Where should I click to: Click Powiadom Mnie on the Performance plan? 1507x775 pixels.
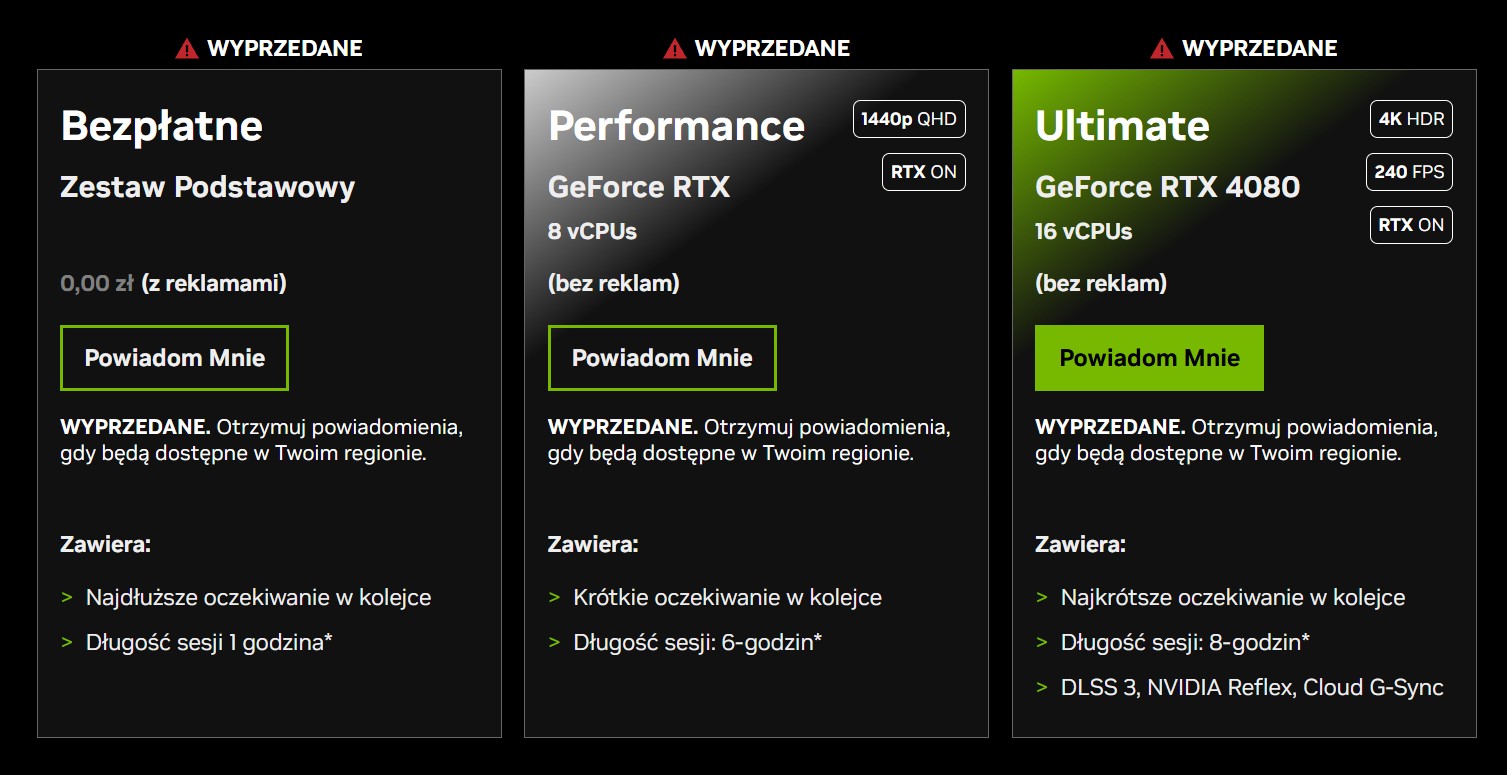(661, 357)
